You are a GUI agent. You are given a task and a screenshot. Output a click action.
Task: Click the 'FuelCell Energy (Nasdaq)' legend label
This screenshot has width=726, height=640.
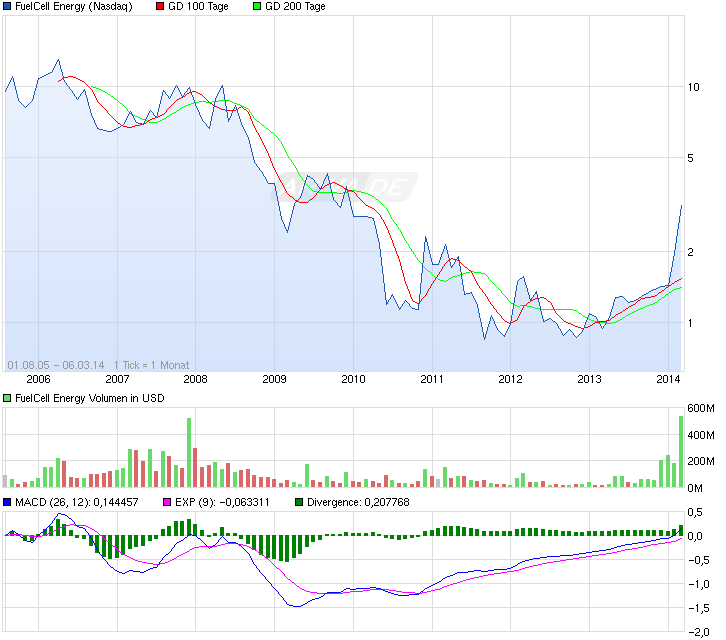click(x=74, y=6)
